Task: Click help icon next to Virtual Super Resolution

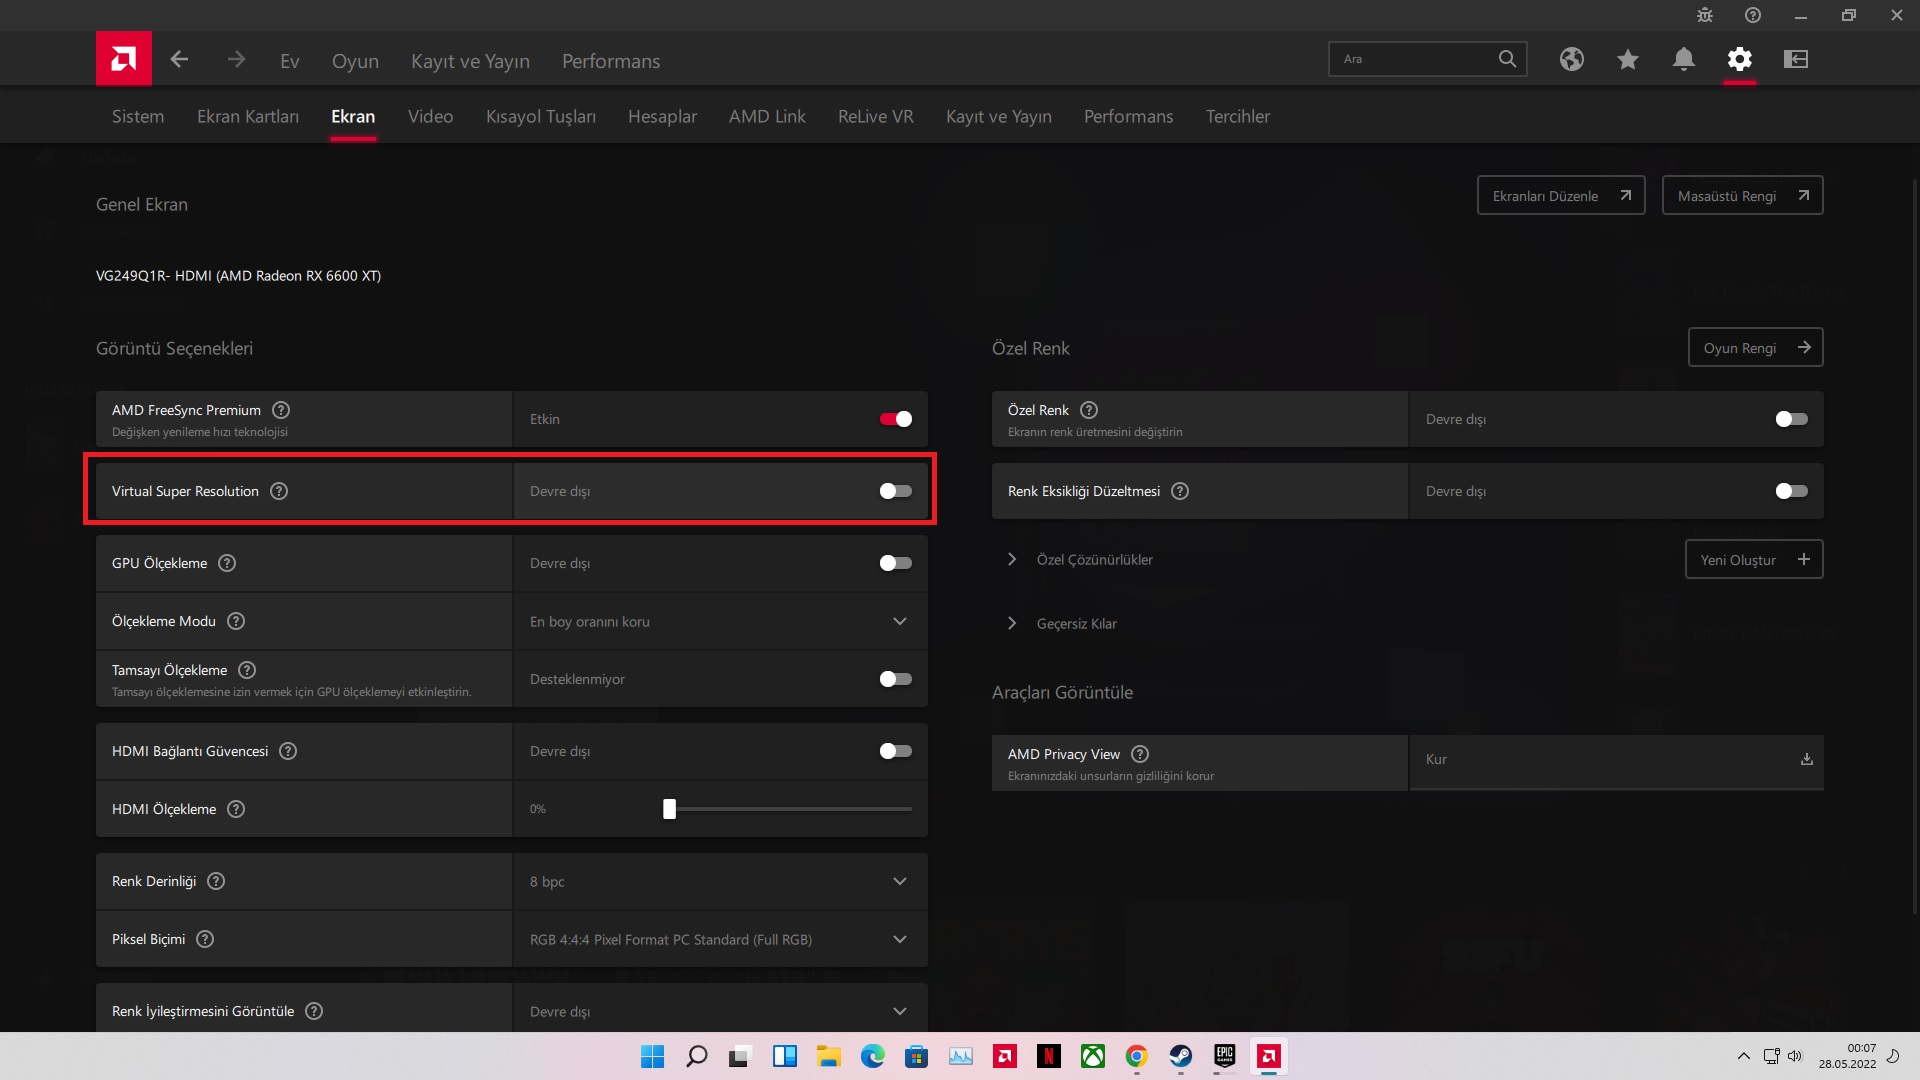Action: [279, 491]
